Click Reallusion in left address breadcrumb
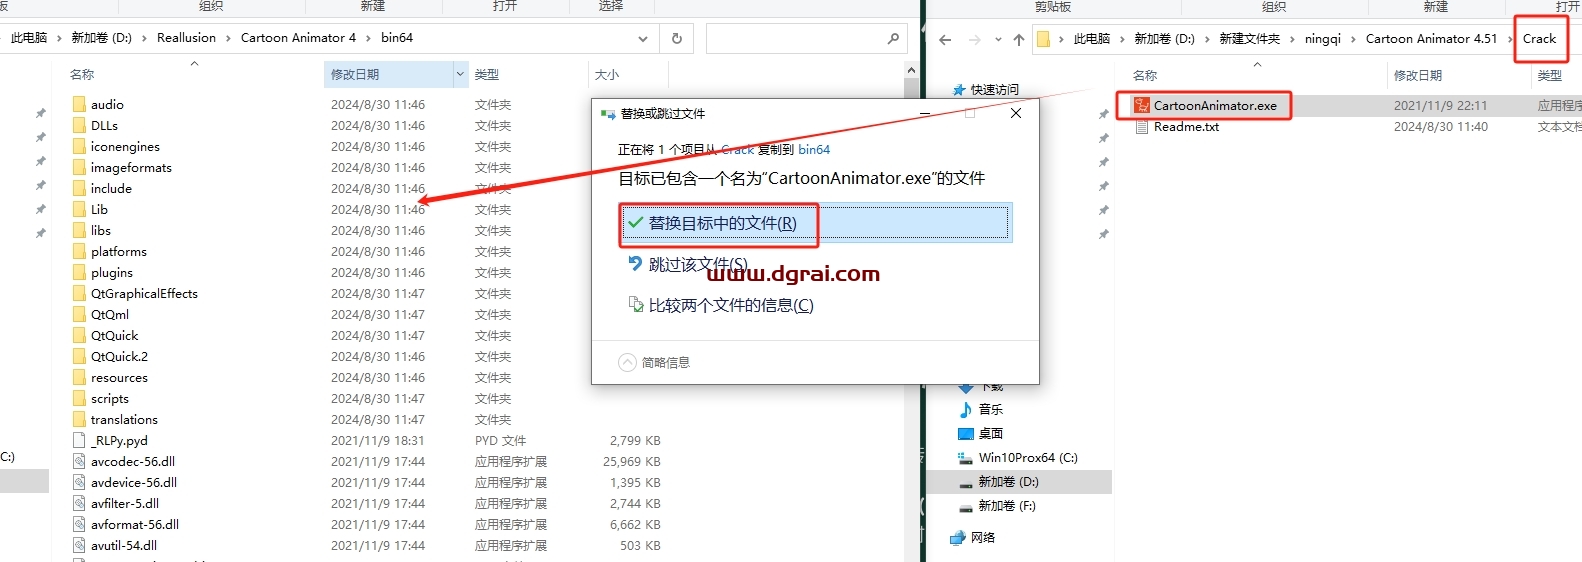The image size is (1582, 562). click(x=186, y=38)
